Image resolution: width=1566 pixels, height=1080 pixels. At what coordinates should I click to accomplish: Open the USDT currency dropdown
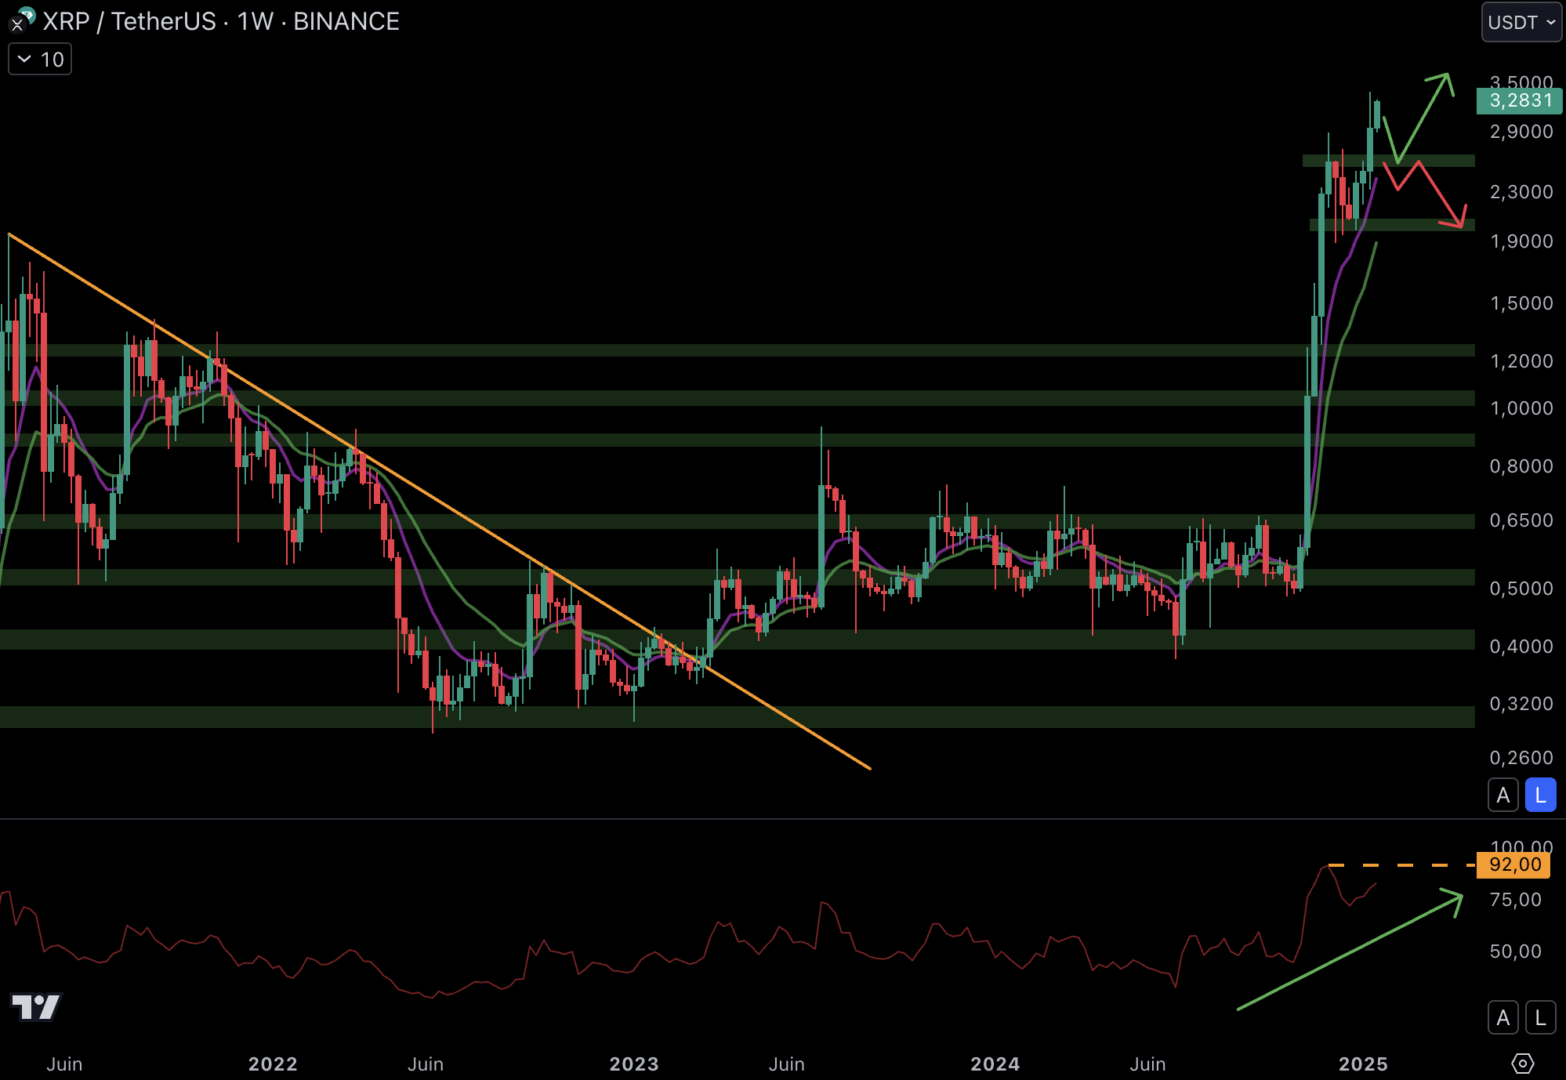pos(1521,22)
